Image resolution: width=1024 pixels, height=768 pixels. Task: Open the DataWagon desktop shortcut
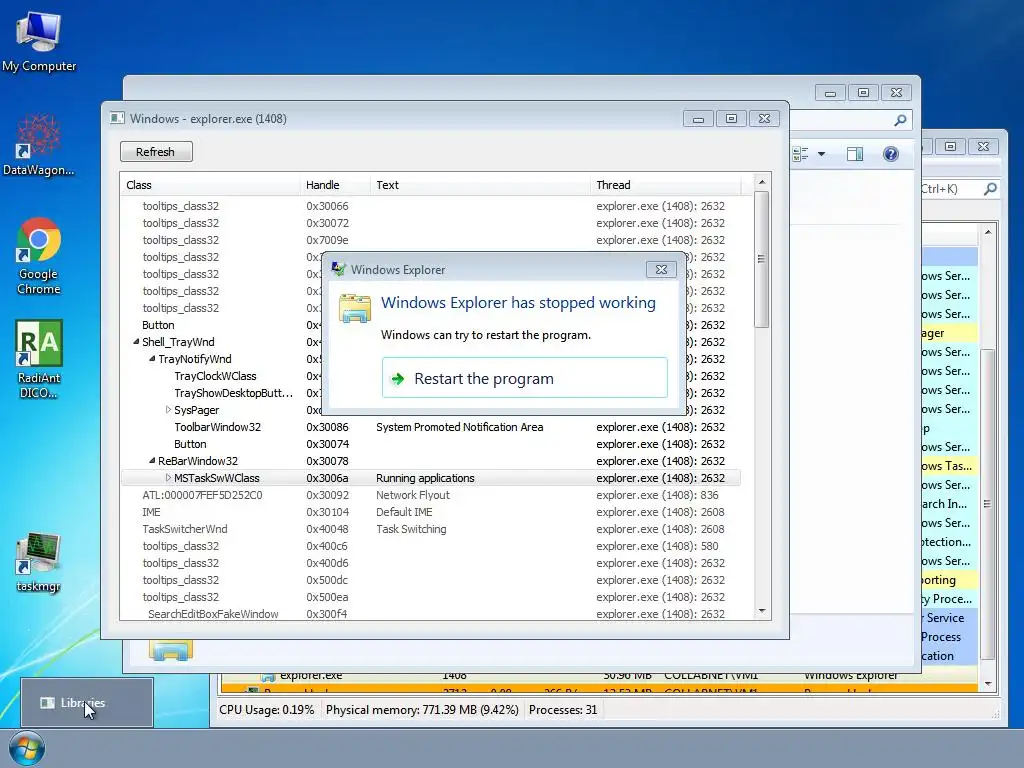[x=39, y=145]
